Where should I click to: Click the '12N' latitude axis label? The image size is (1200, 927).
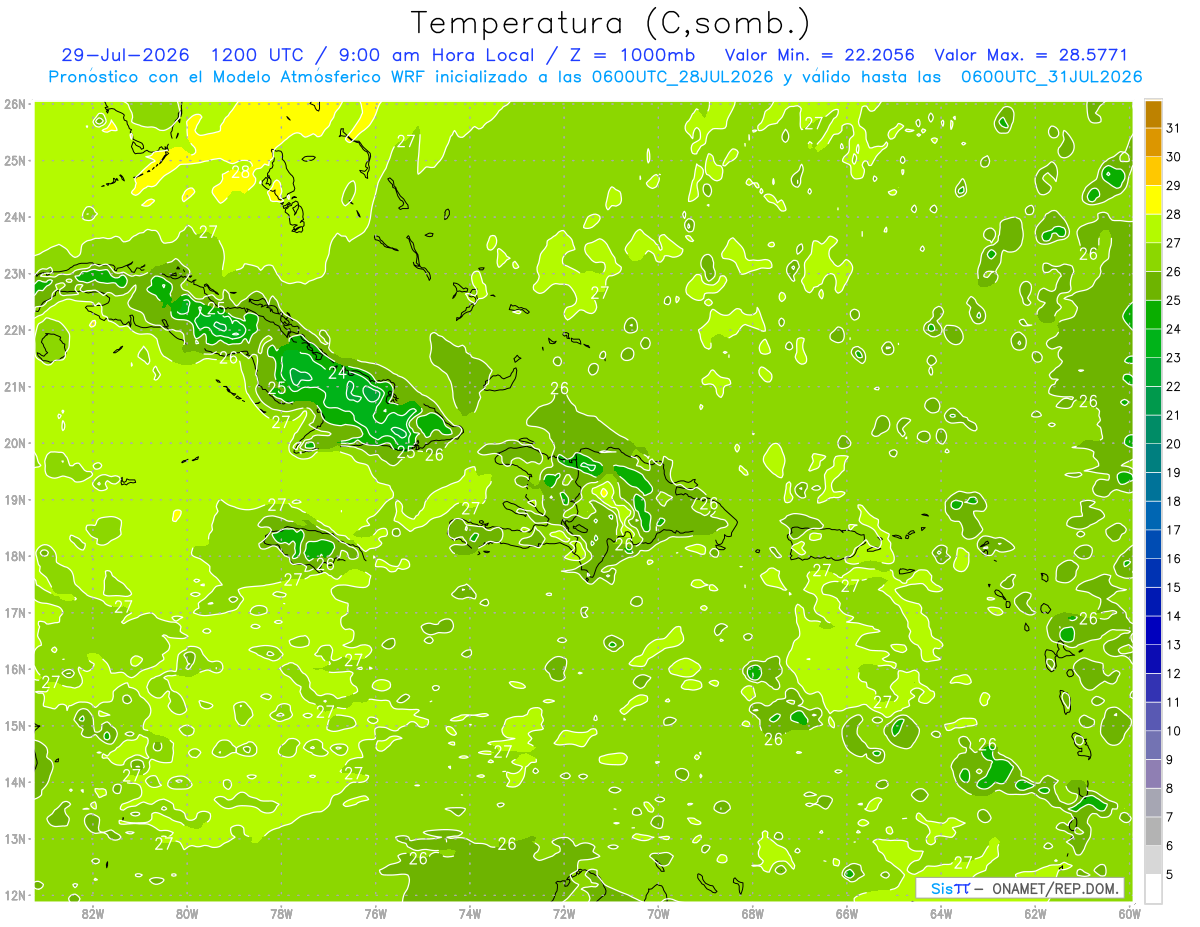click(x=15, y=895)
